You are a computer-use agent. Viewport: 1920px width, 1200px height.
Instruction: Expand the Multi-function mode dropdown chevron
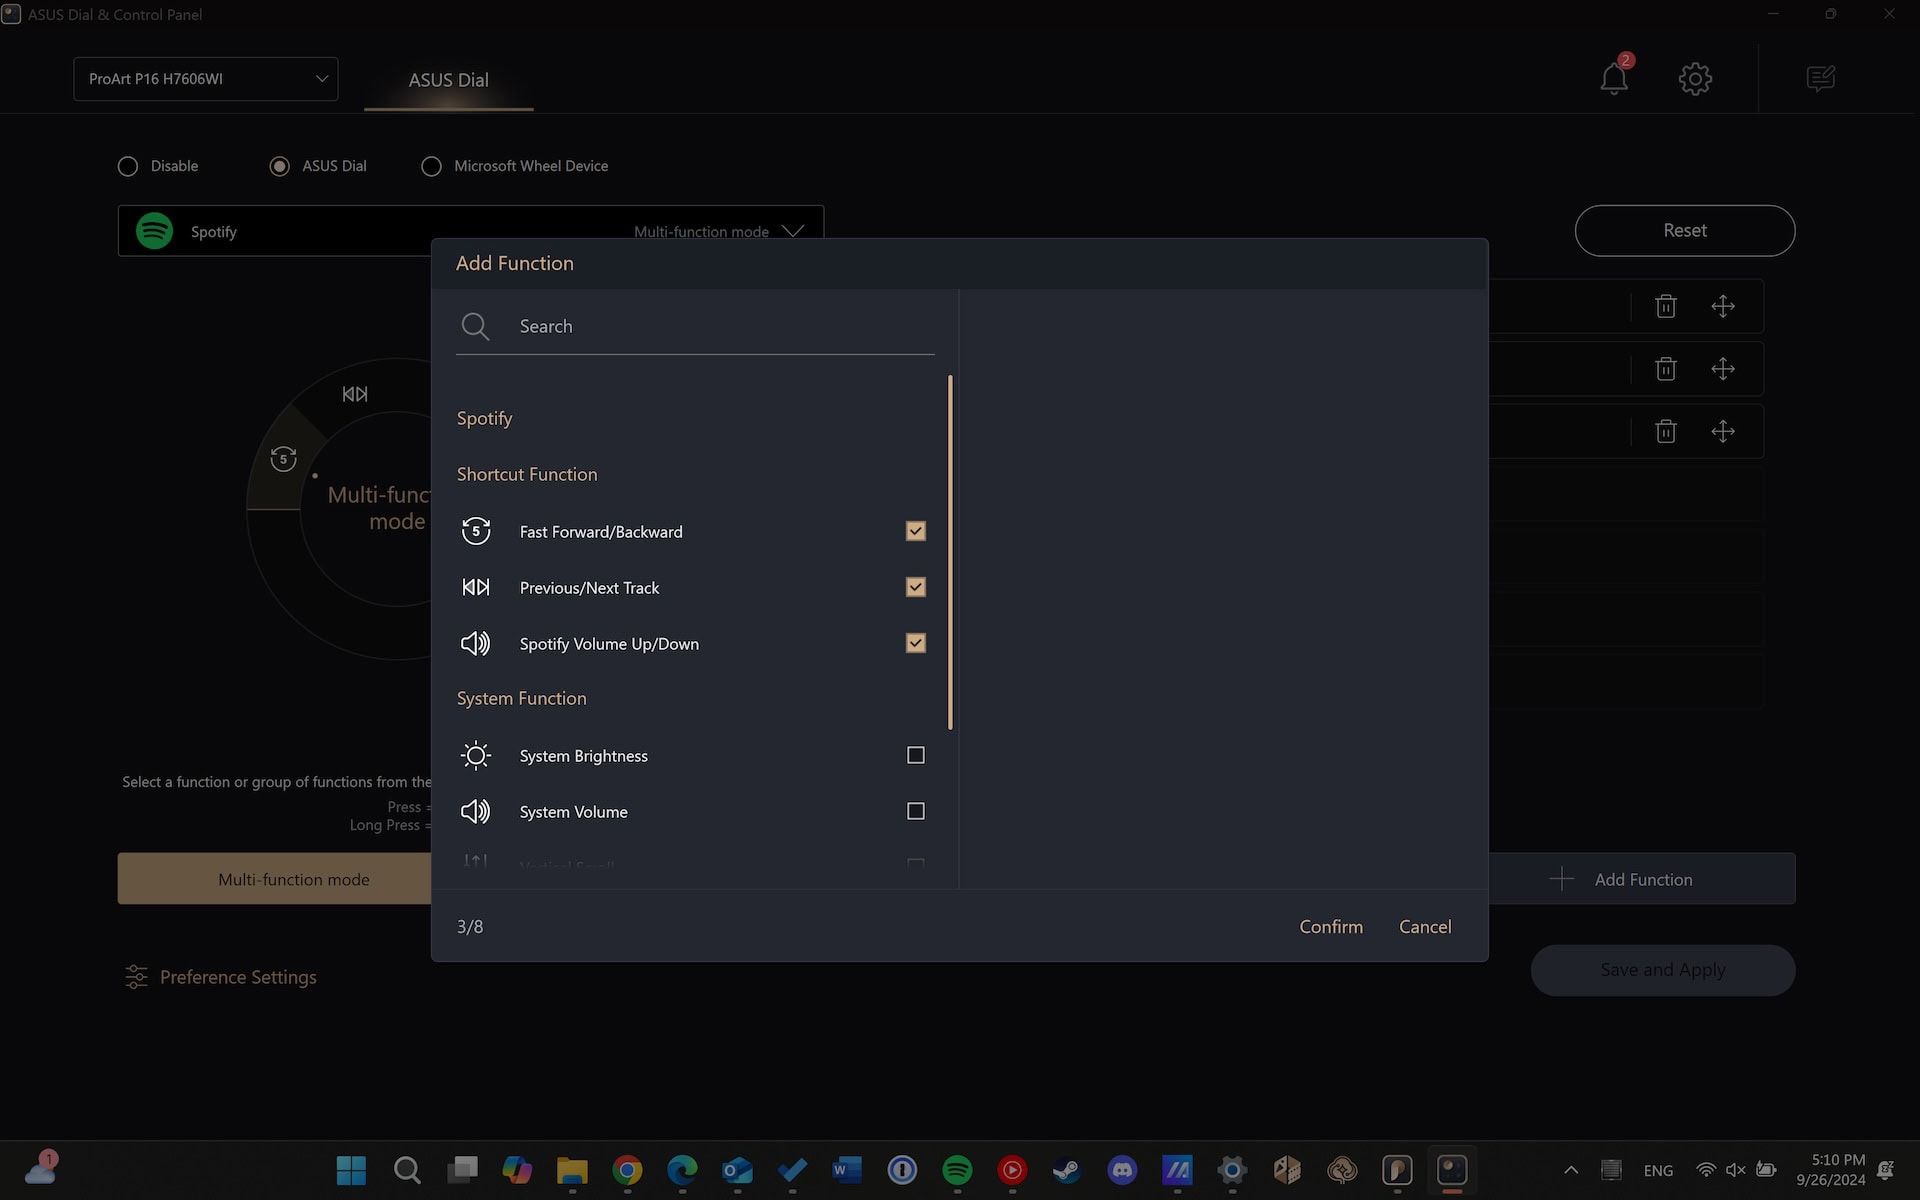tap(793, 231)
